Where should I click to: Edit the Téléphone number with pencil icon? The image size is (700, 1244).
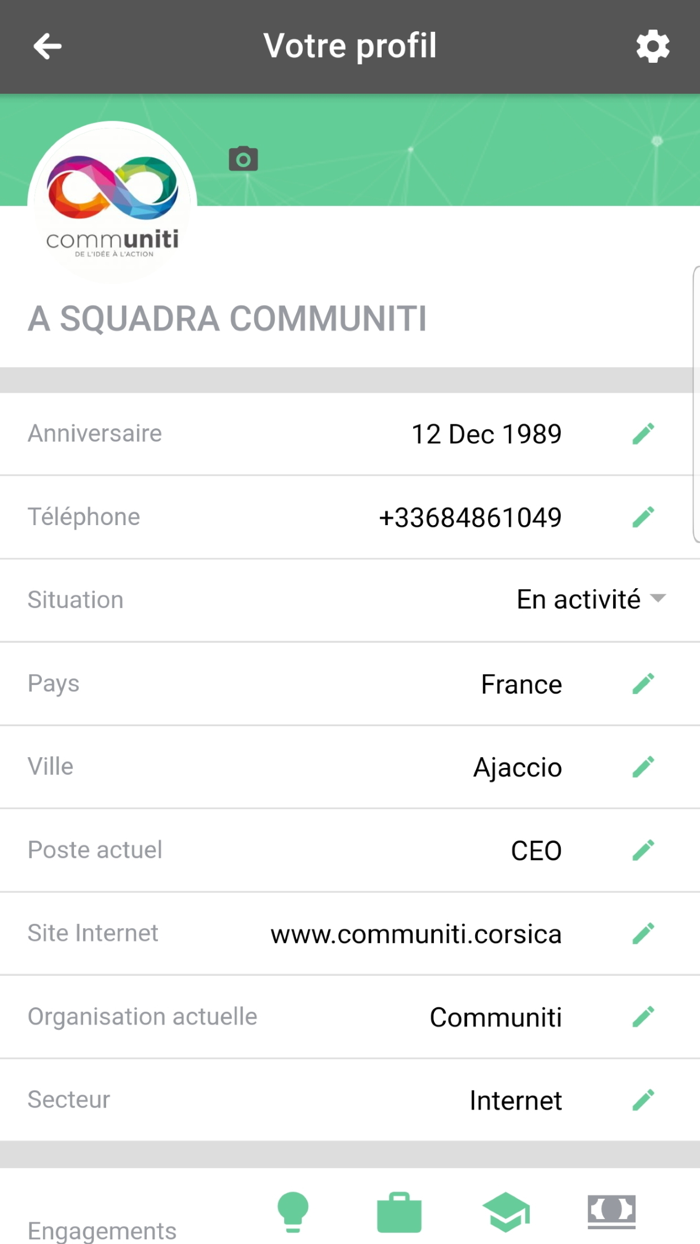[x=644, y=516]
